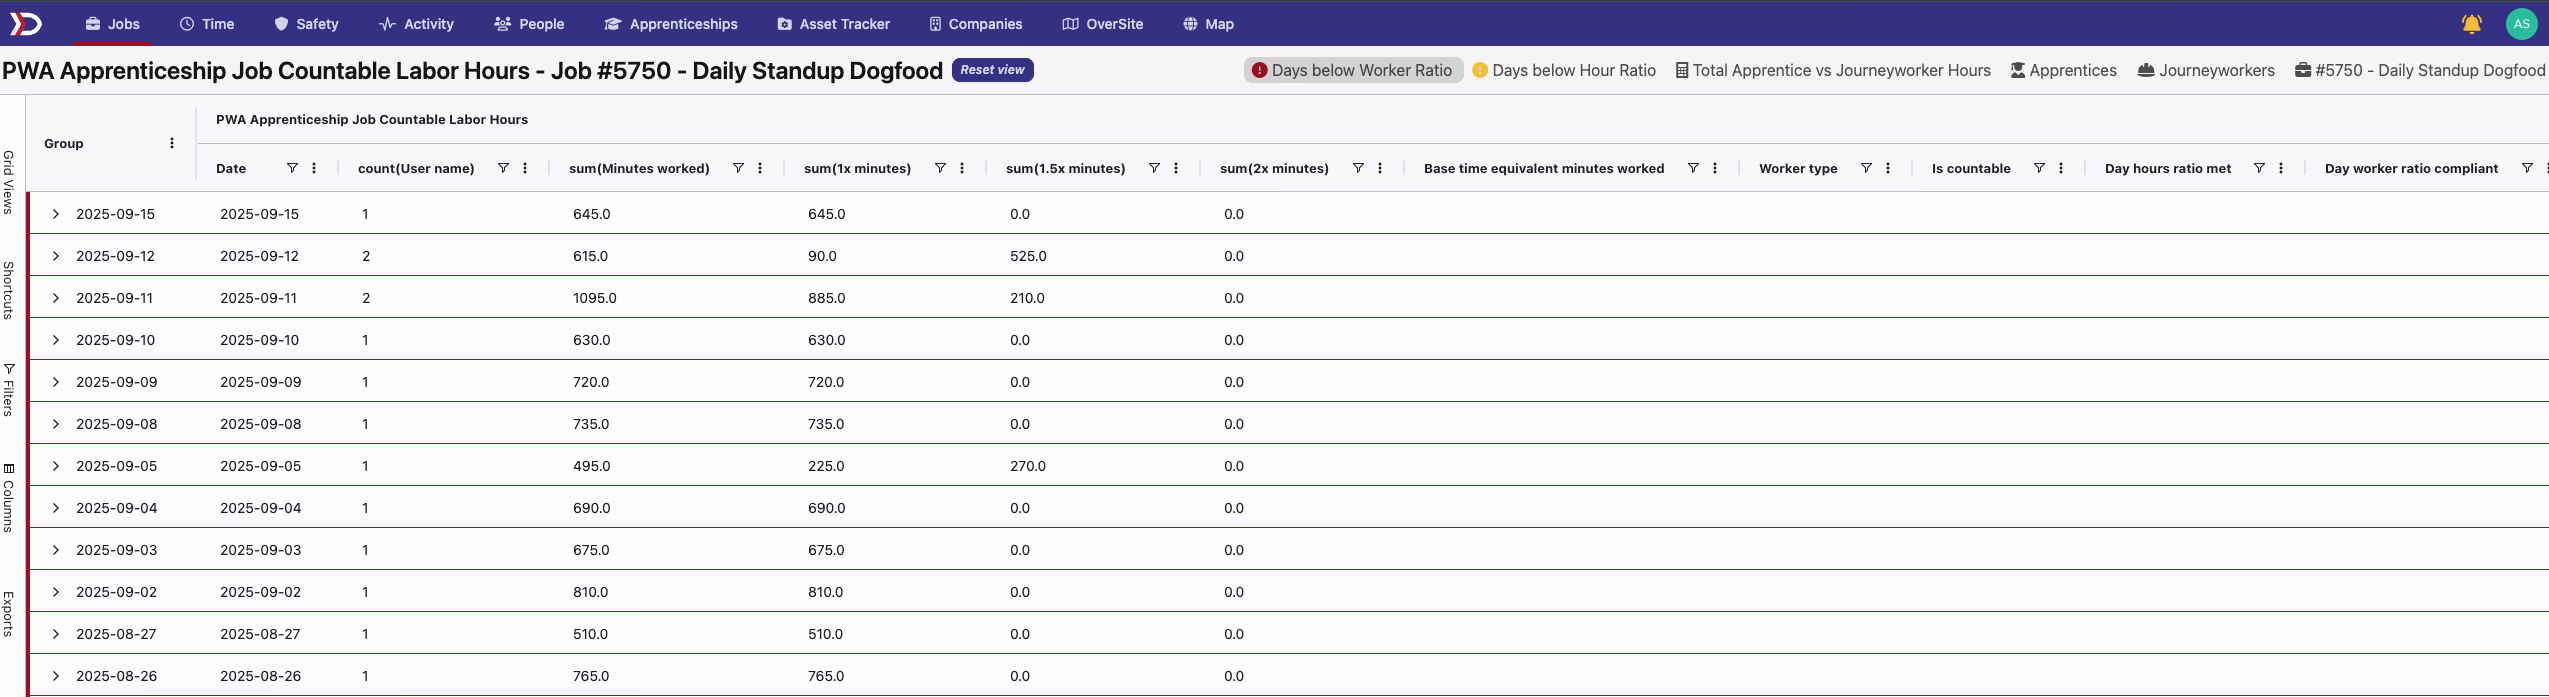
Task: Open the Grid Views side panel
Action: 8,182
